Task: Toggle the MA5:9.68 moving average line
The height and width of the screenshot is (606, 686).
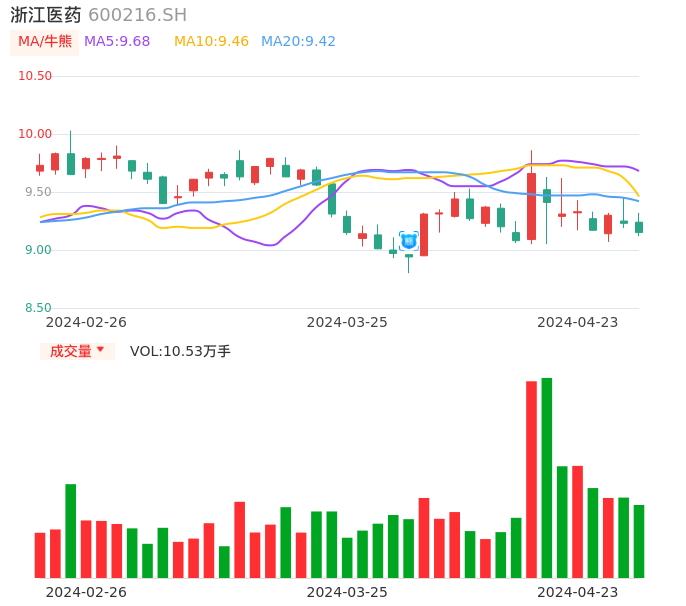Action: click(117, 42)
